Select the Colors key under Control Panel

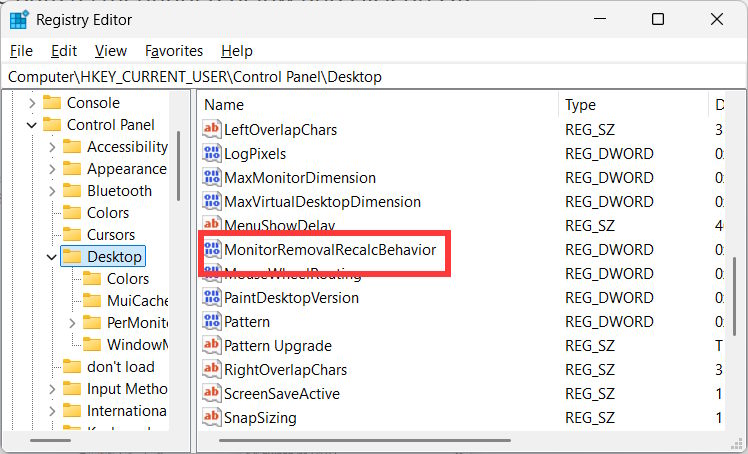tap(108, 213)
